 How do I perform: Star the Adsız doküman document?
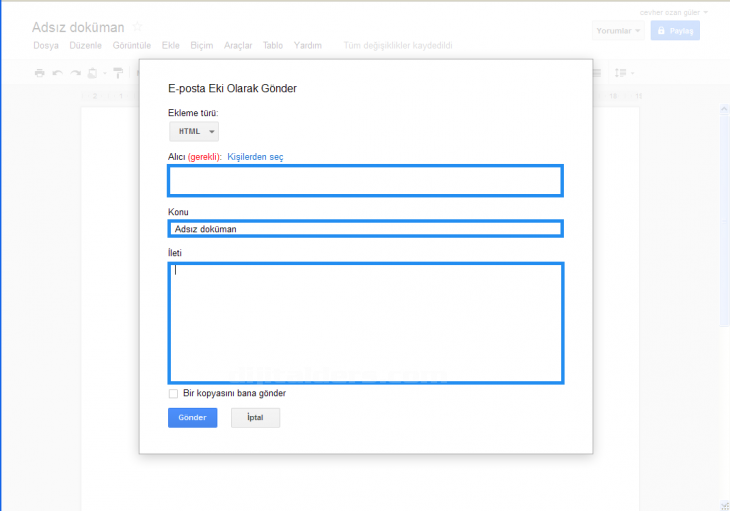tap(137, 27)
